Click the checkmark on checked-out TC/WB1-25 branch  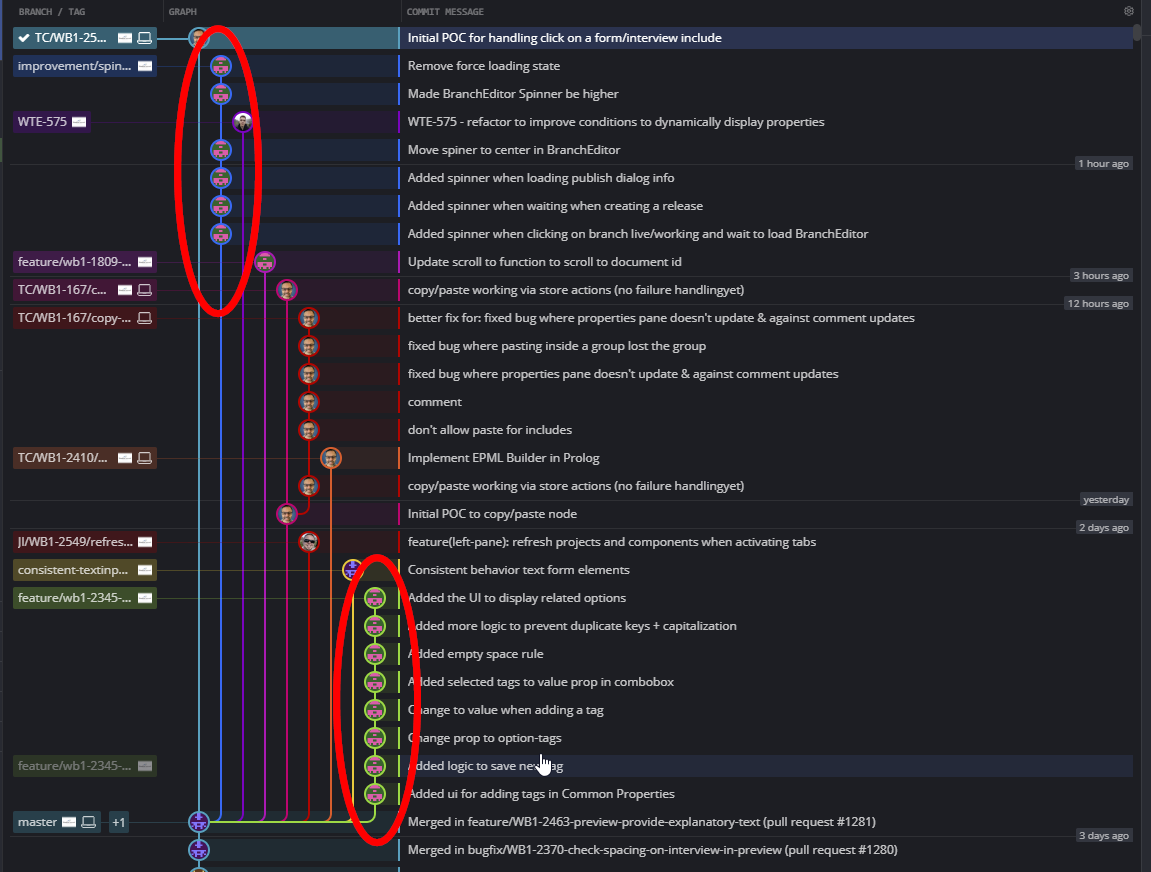23,38
